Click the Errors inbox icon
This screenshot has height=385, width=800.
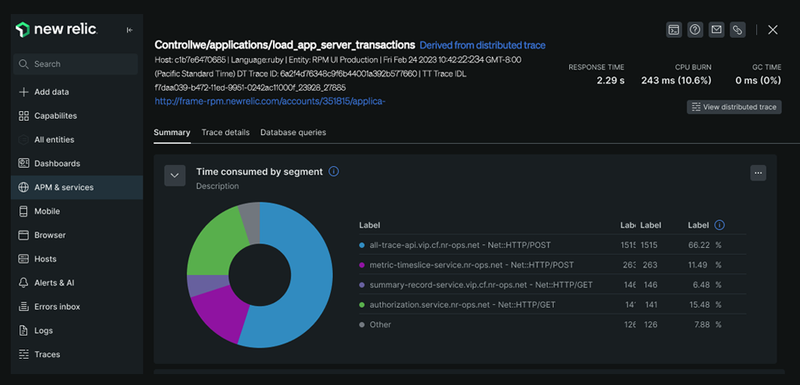[x=23, y=307]
